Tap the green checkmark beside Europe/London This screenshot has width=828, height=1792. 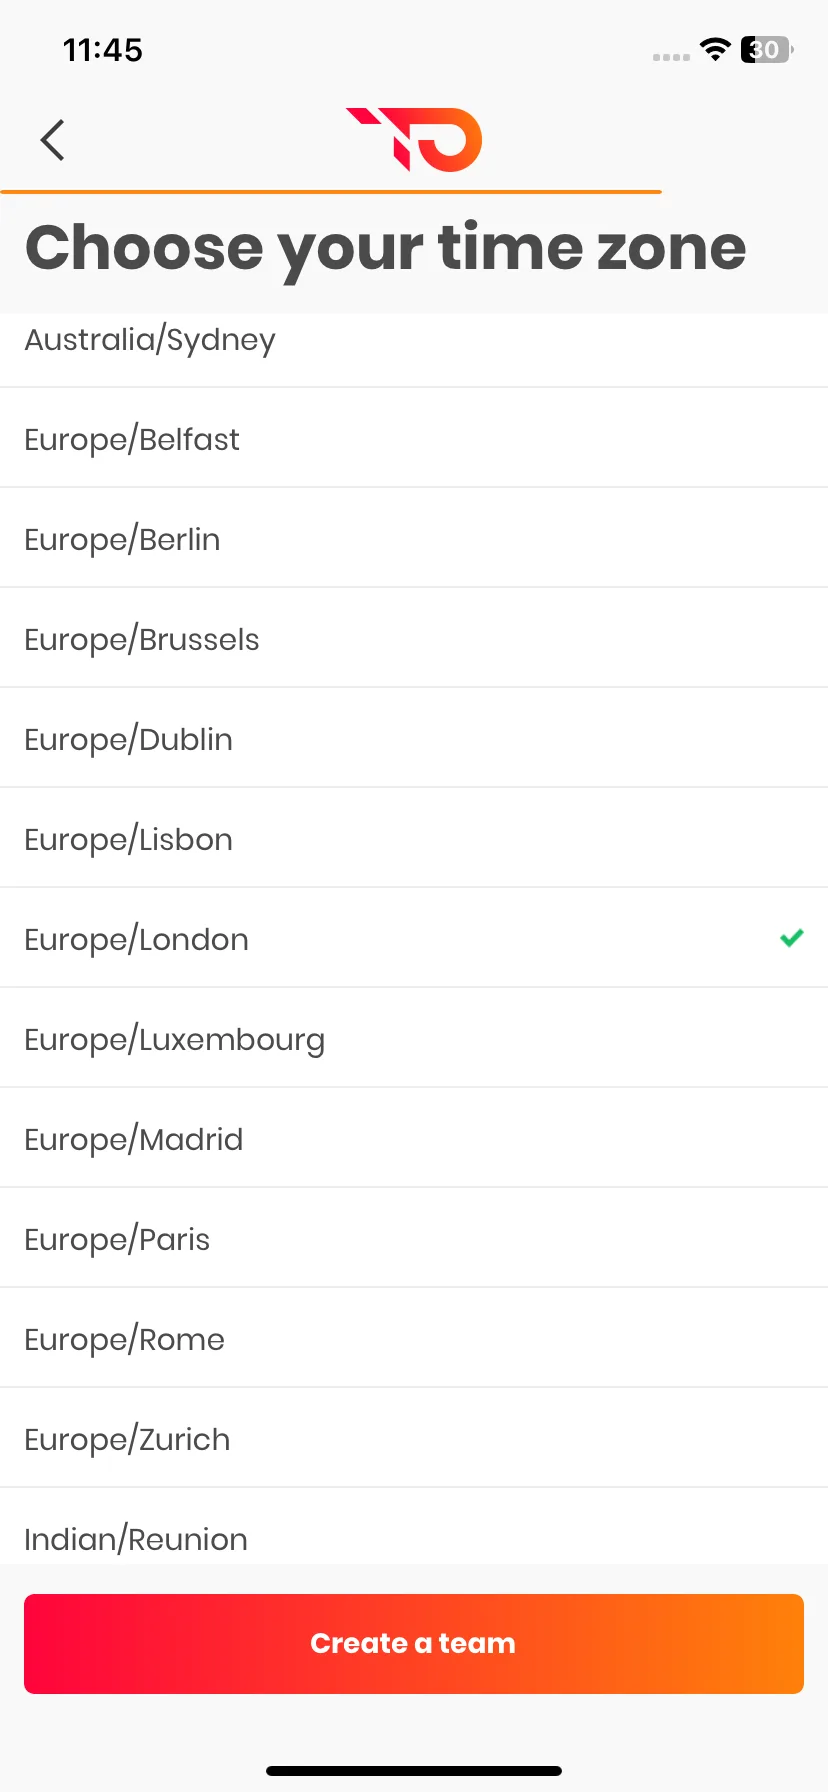792,938
